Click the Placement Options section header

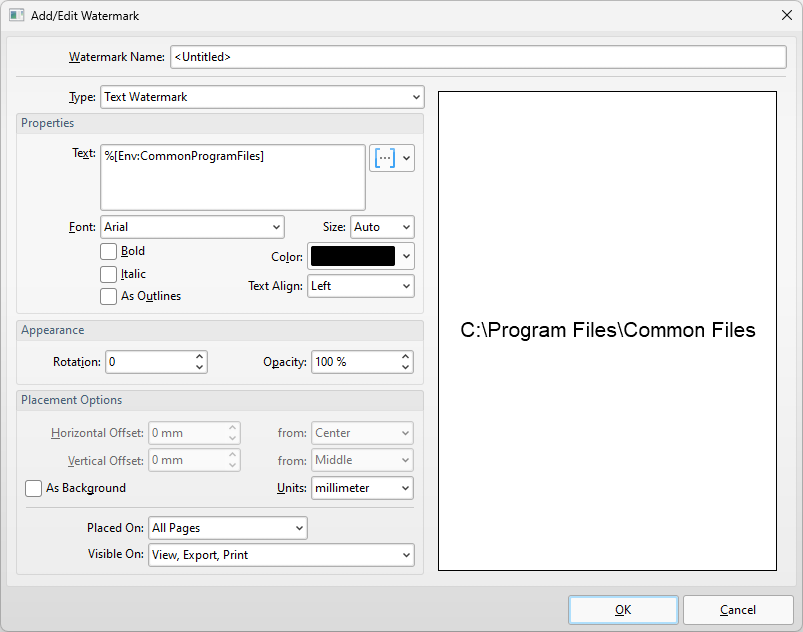[220, 401]
